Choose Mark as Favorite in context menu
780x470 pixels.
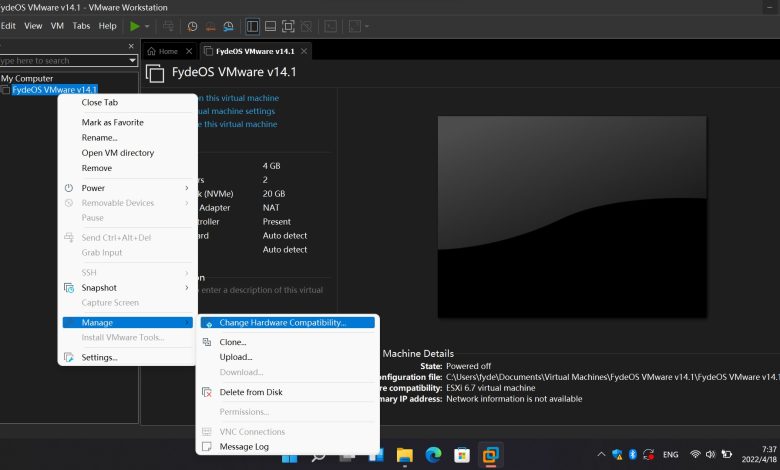point(112,122)
